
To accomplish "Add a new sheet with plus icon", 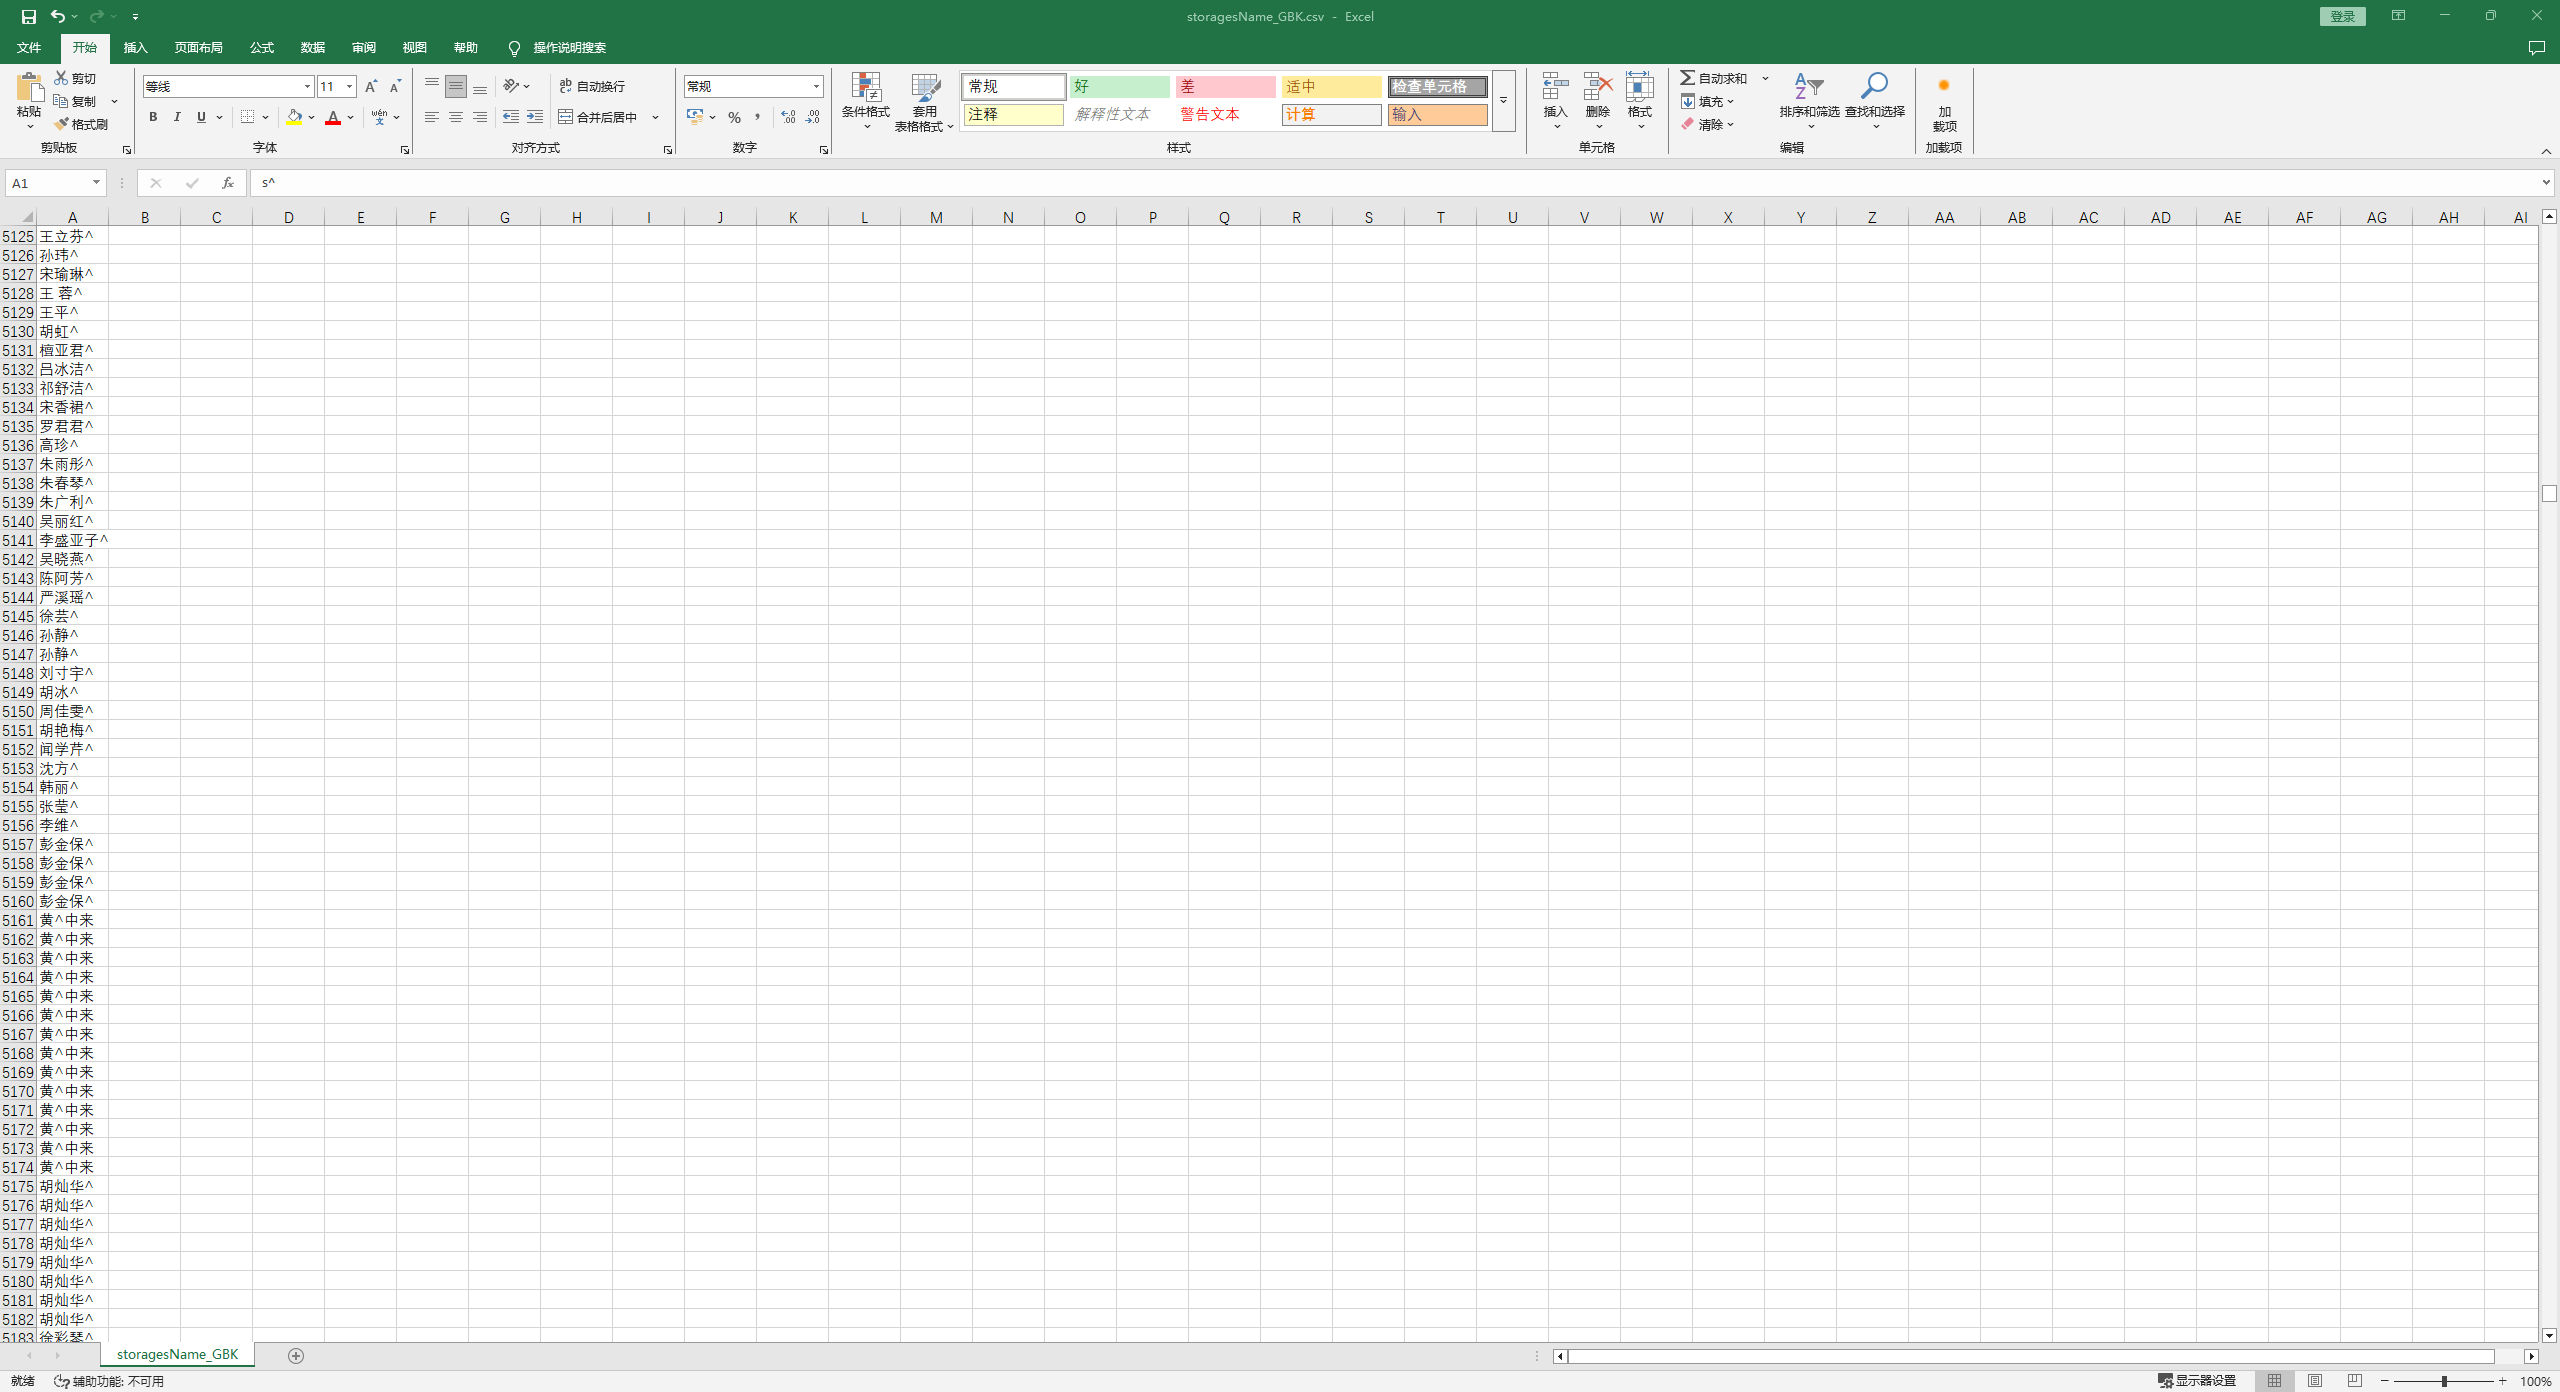I will [295, 1355].
